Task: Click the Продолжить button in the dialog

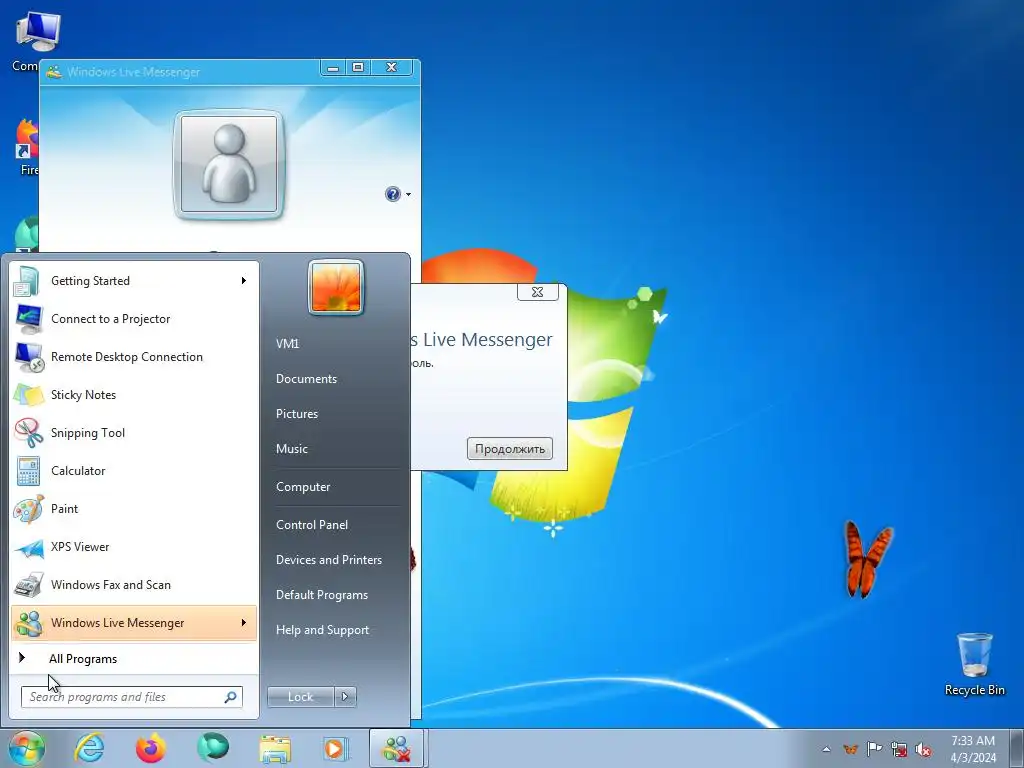Action: [509, 449]
